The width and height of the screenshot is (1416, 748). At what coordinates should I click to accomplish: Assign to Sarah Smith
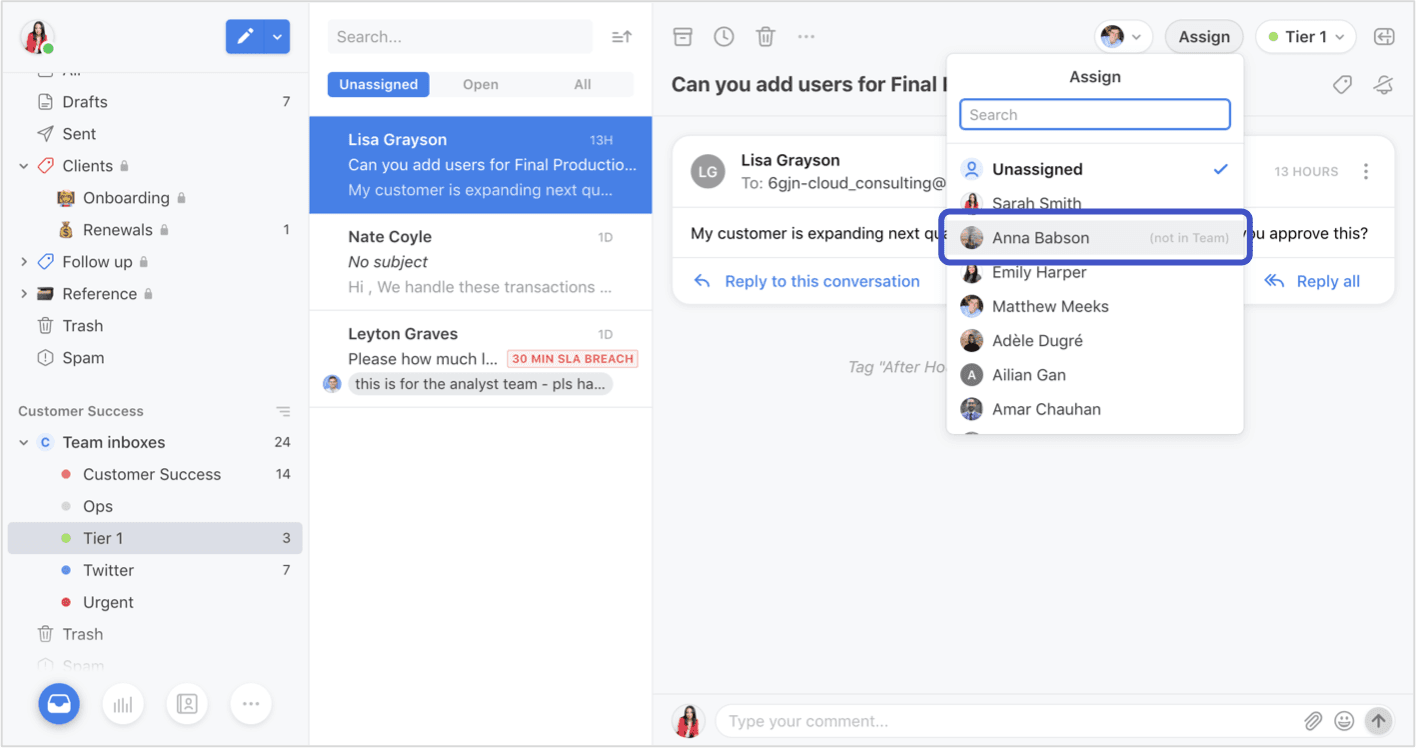tap(1095, 204)
